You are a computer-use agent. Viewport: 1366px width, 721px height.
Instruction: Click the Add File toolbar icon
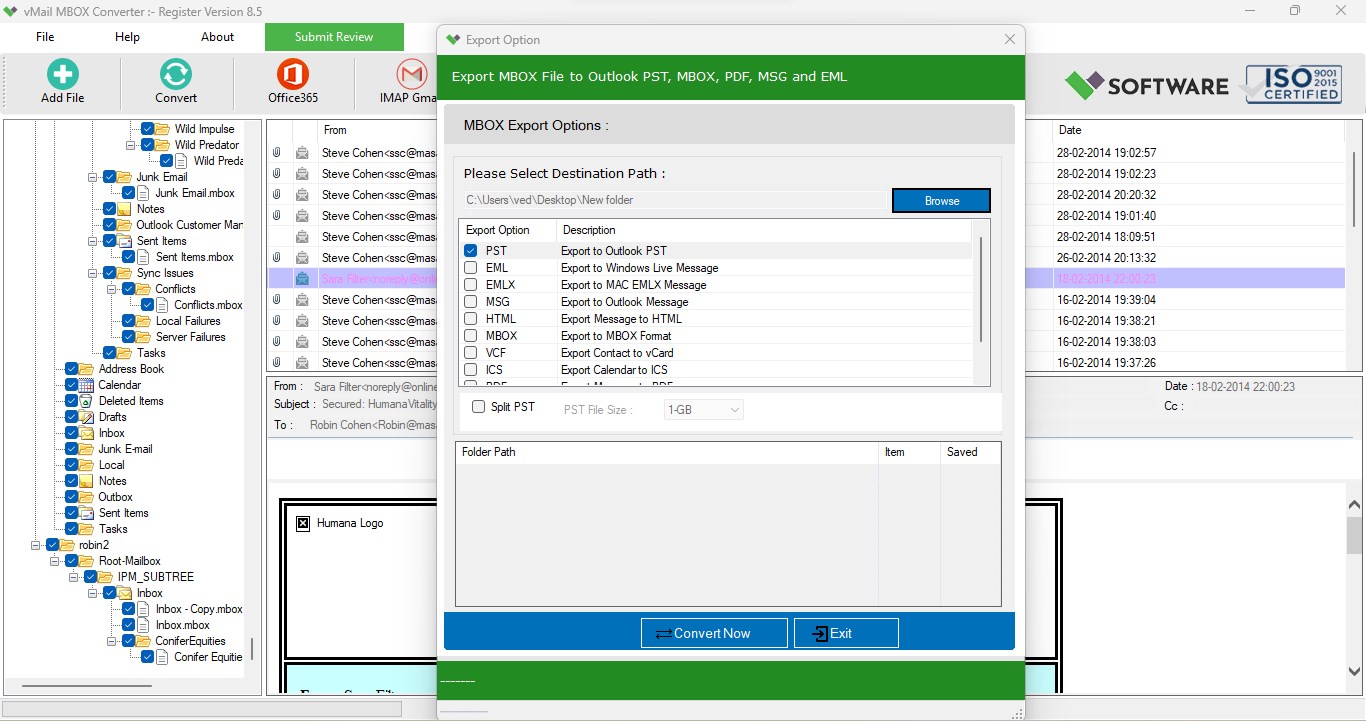click(x=62, y=74)
